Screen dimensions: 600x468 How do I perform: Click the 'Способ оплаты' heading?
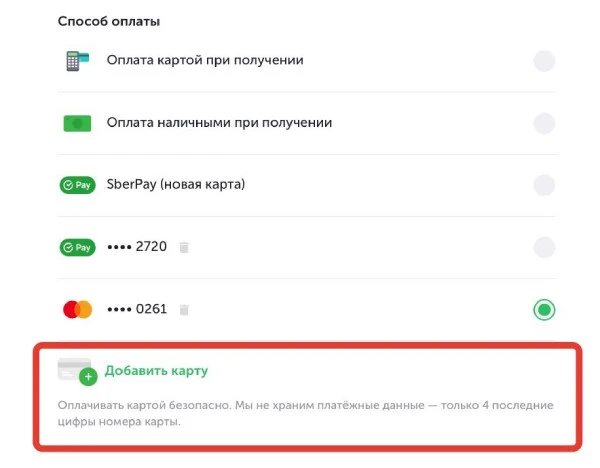[x=109, y=21]
